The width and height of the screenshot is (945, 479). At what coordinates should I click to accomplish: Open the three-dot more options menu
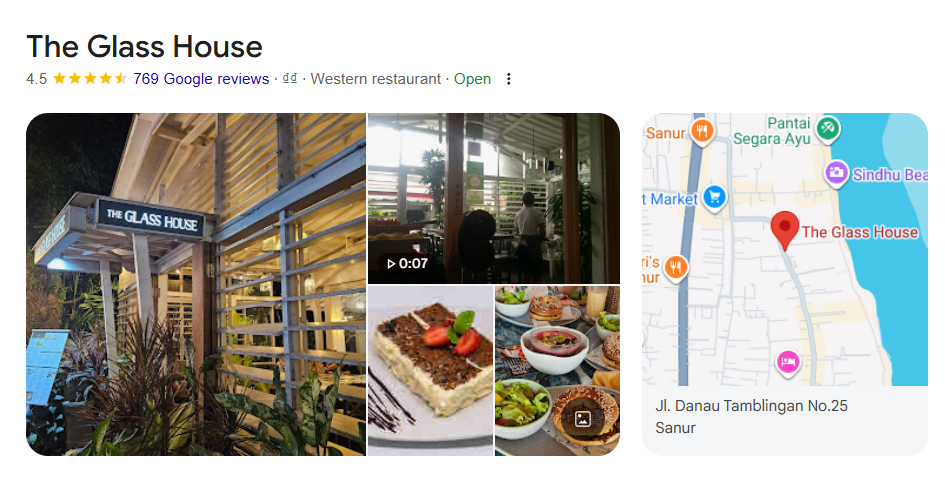(x=509, y=79)
